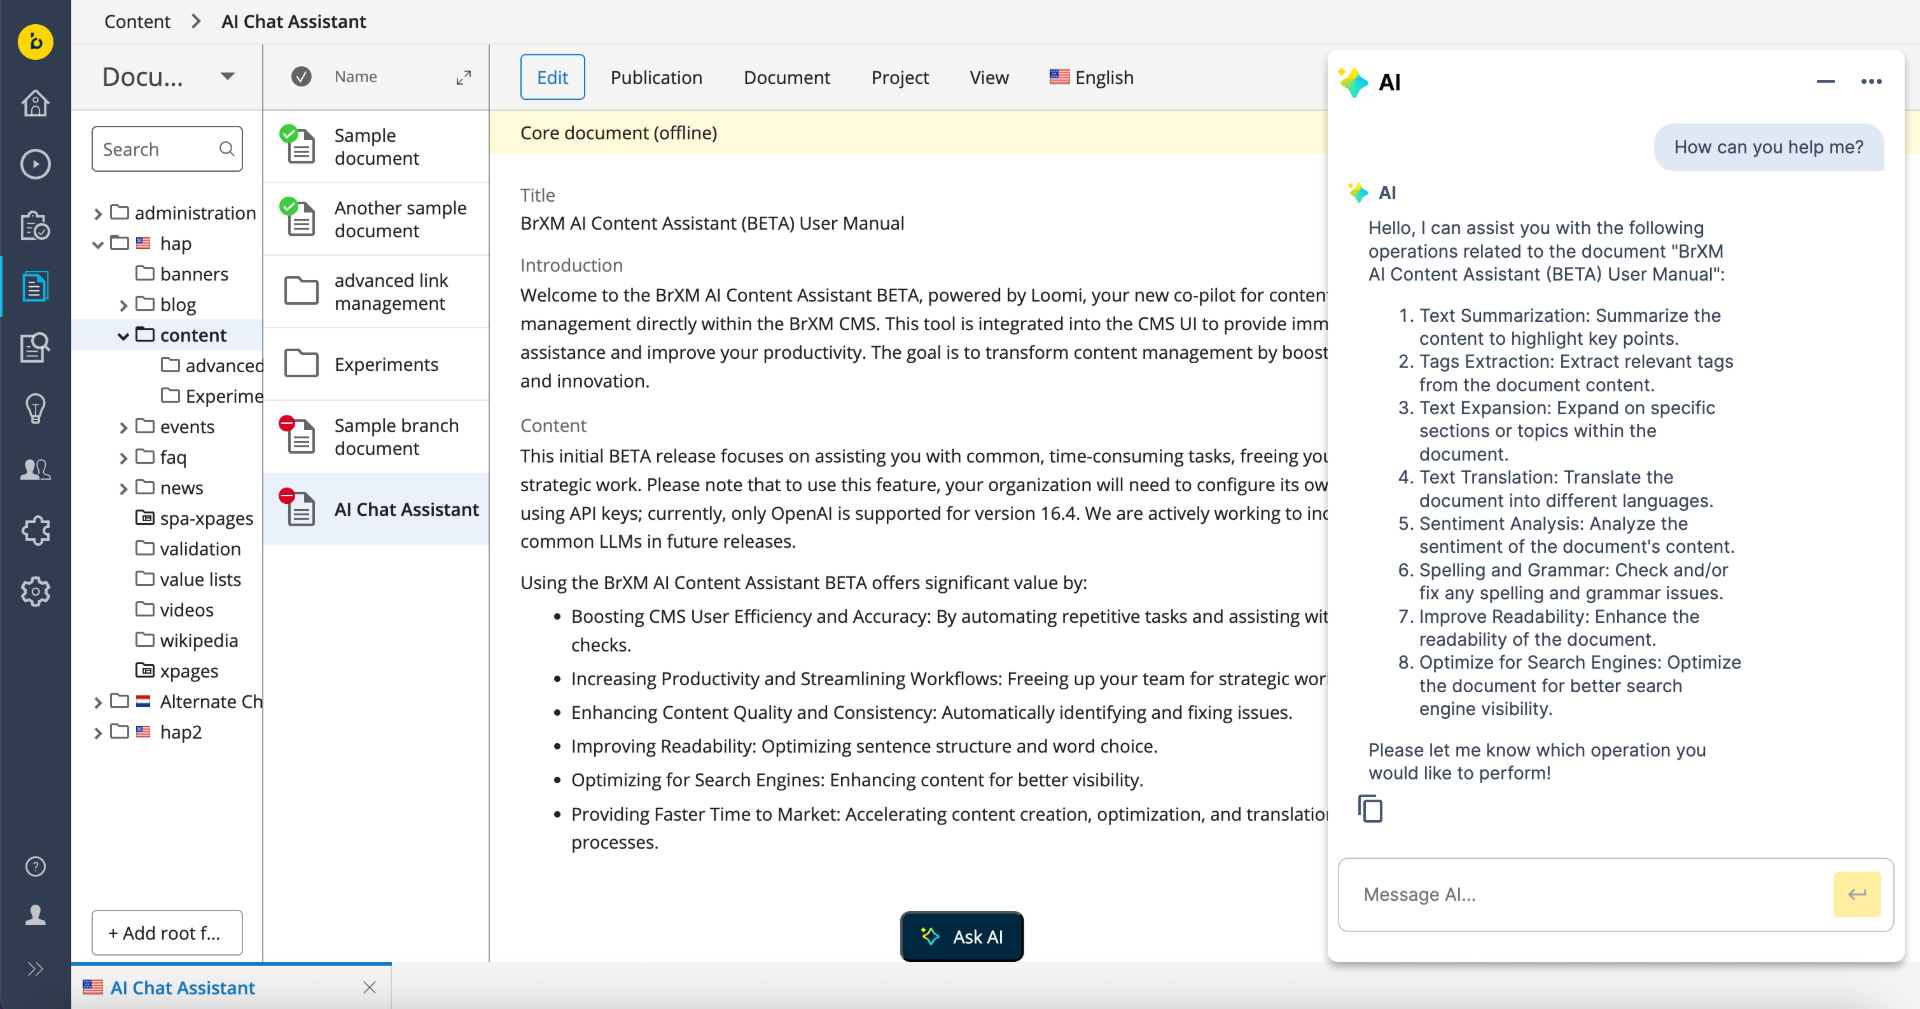Select the wikipedia folder
This screenshot has height=1009, width=1920.
tap(187, 640)
